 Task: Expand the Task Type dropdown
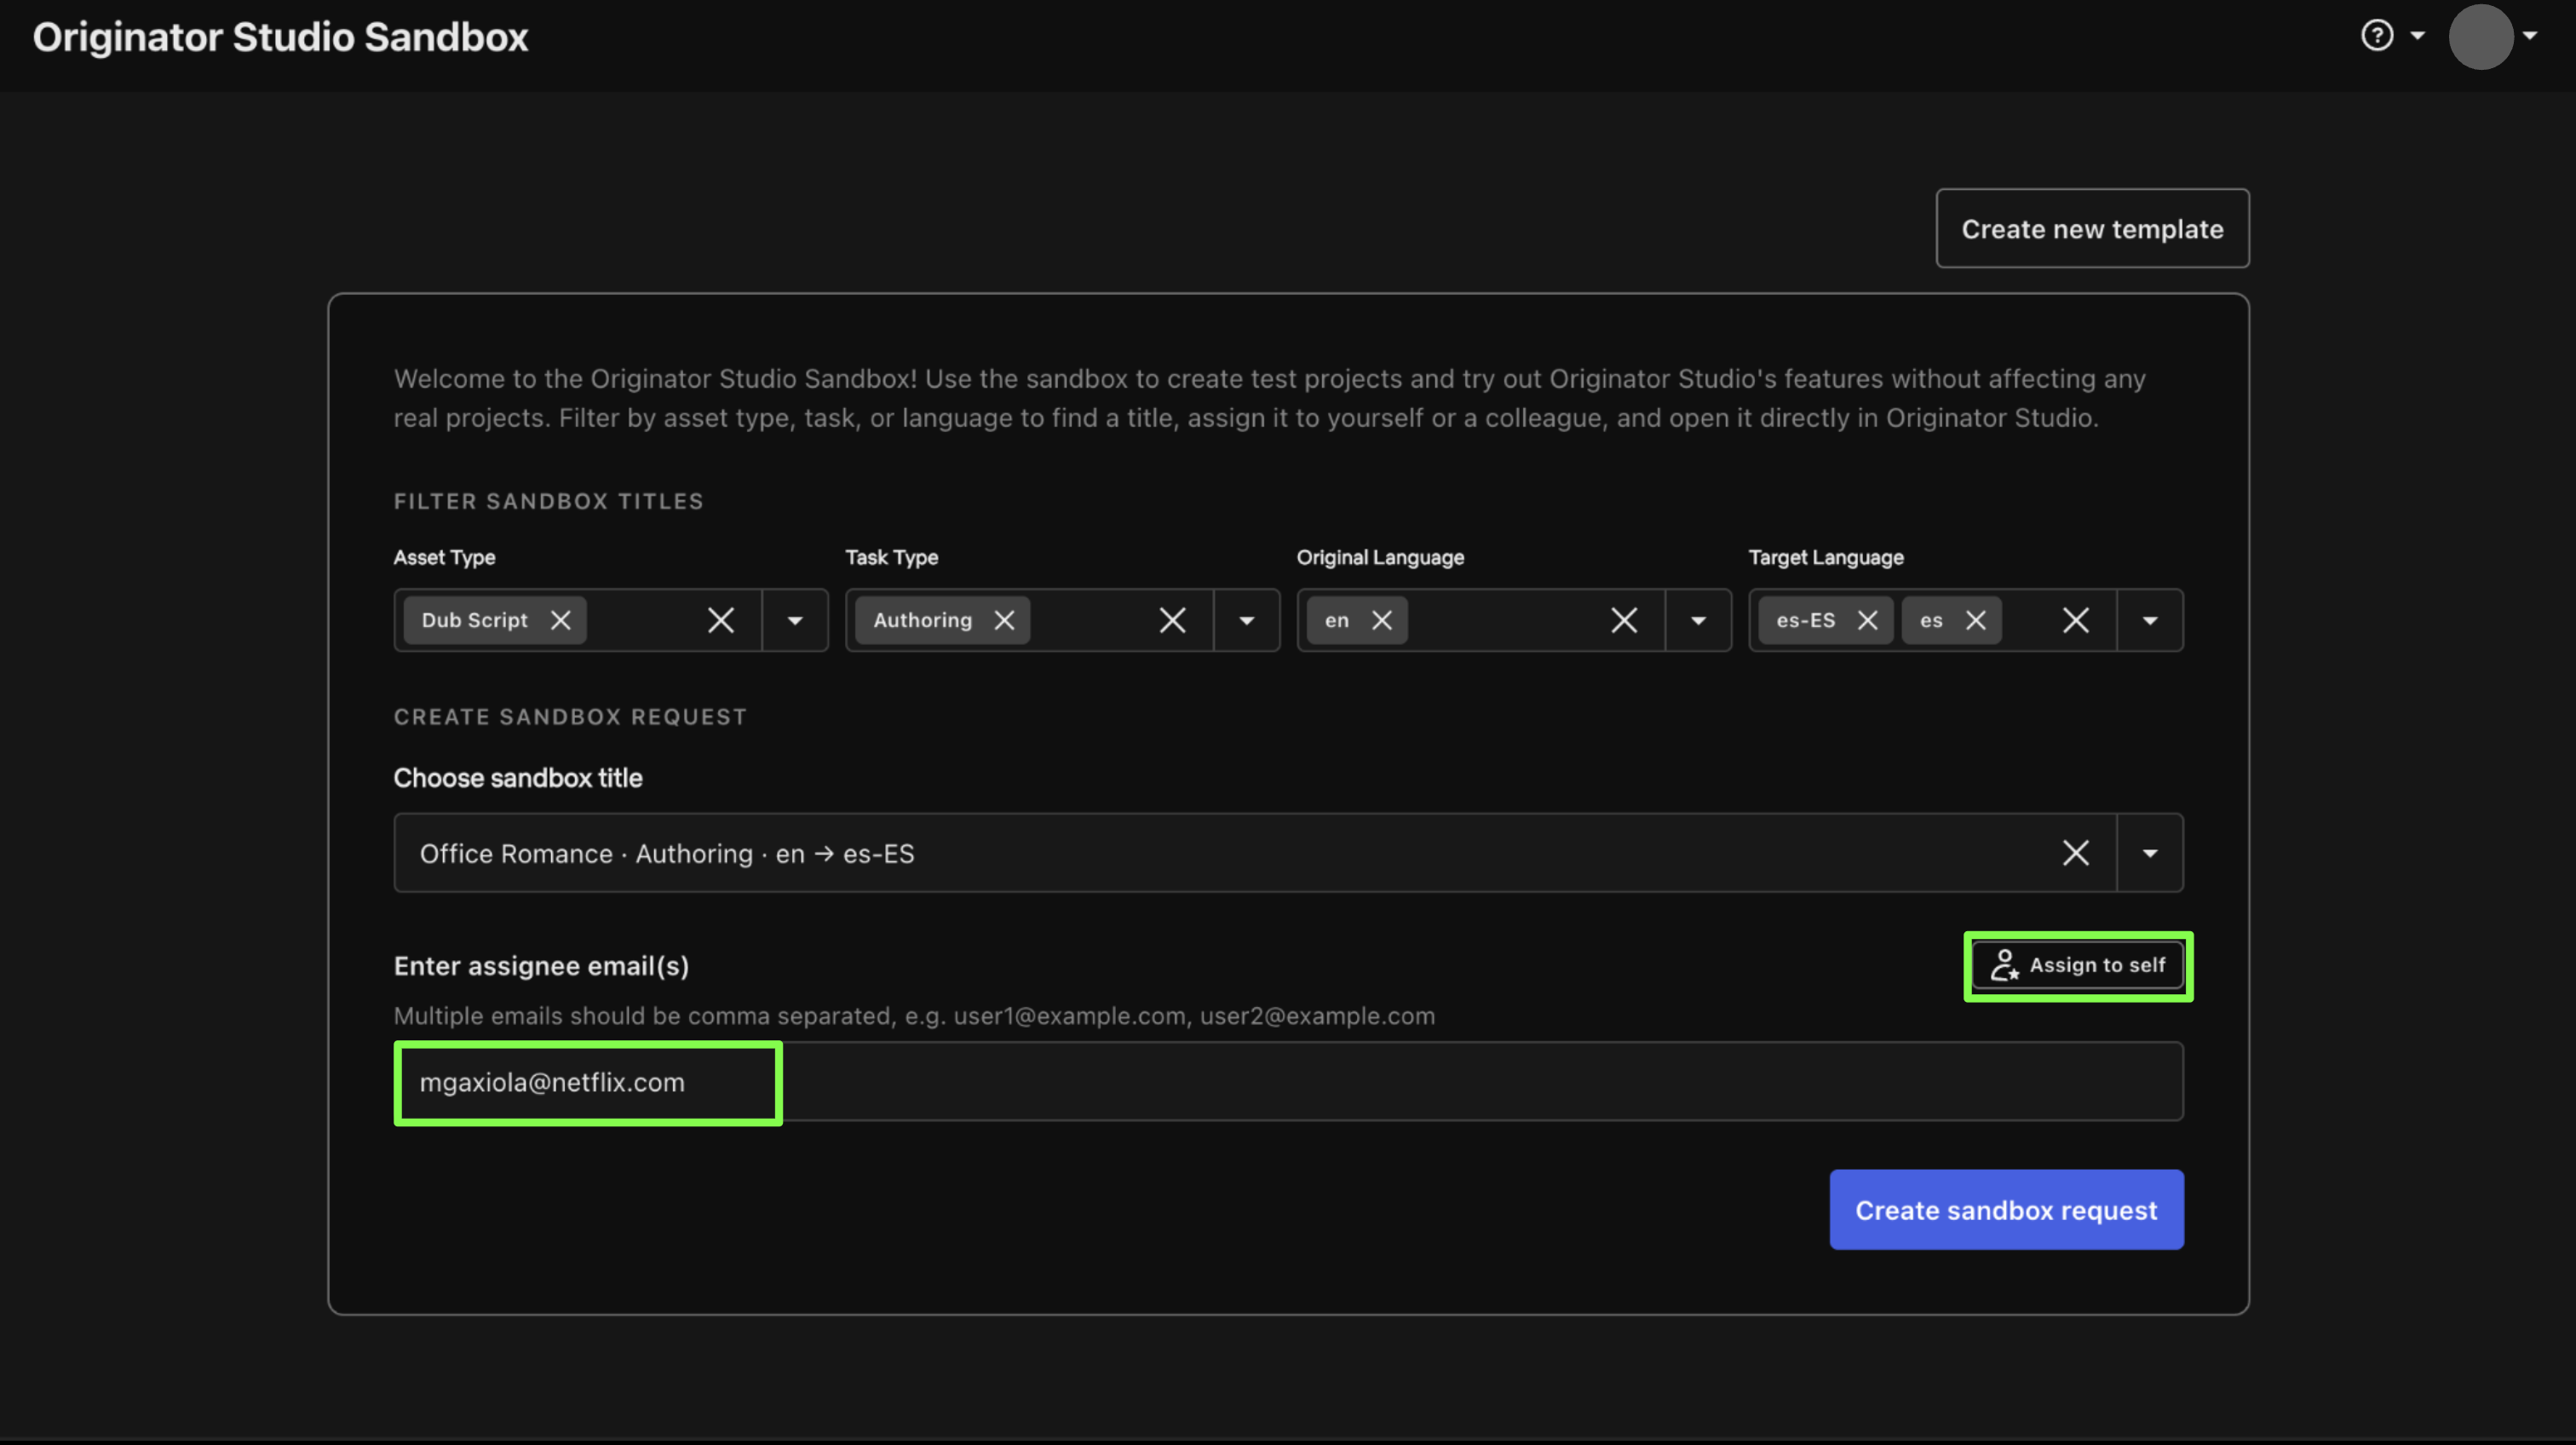pos(1246,620)
